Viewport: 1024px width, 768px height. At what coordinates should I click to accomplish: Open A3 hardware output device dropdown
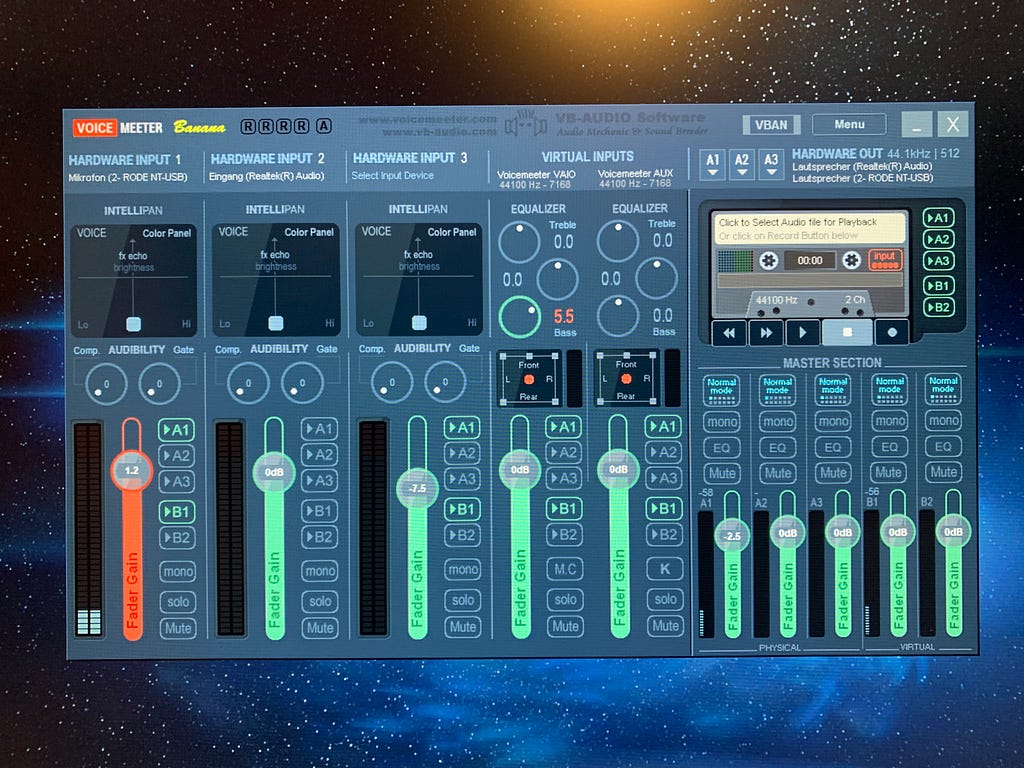(771, 163)
